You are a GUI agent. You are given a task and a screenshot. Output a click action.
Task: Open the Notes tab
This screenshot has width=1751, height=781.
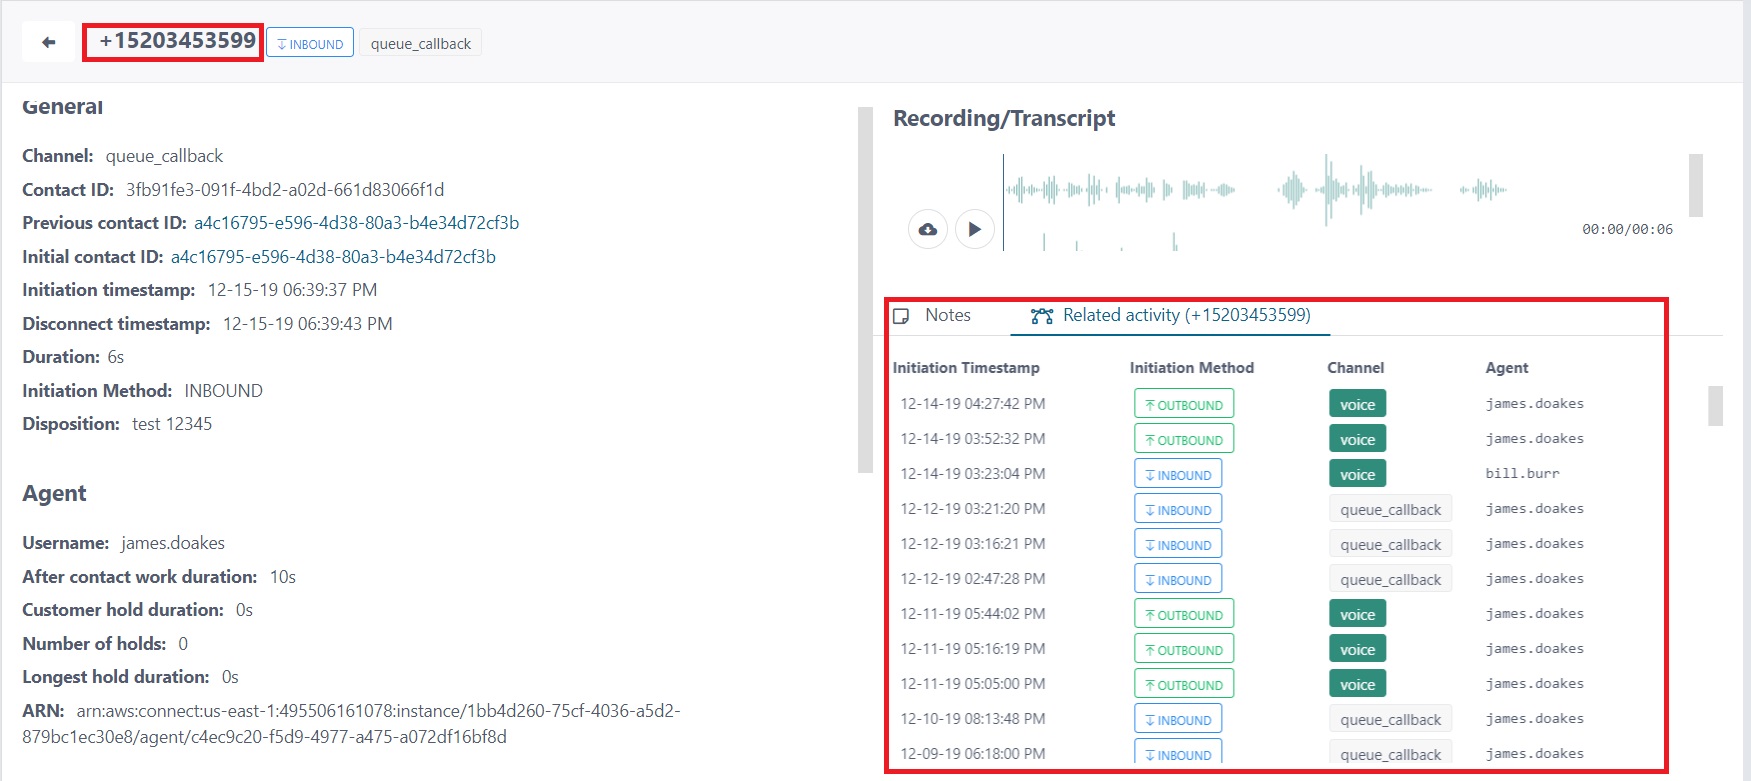(x=933, y=315)
